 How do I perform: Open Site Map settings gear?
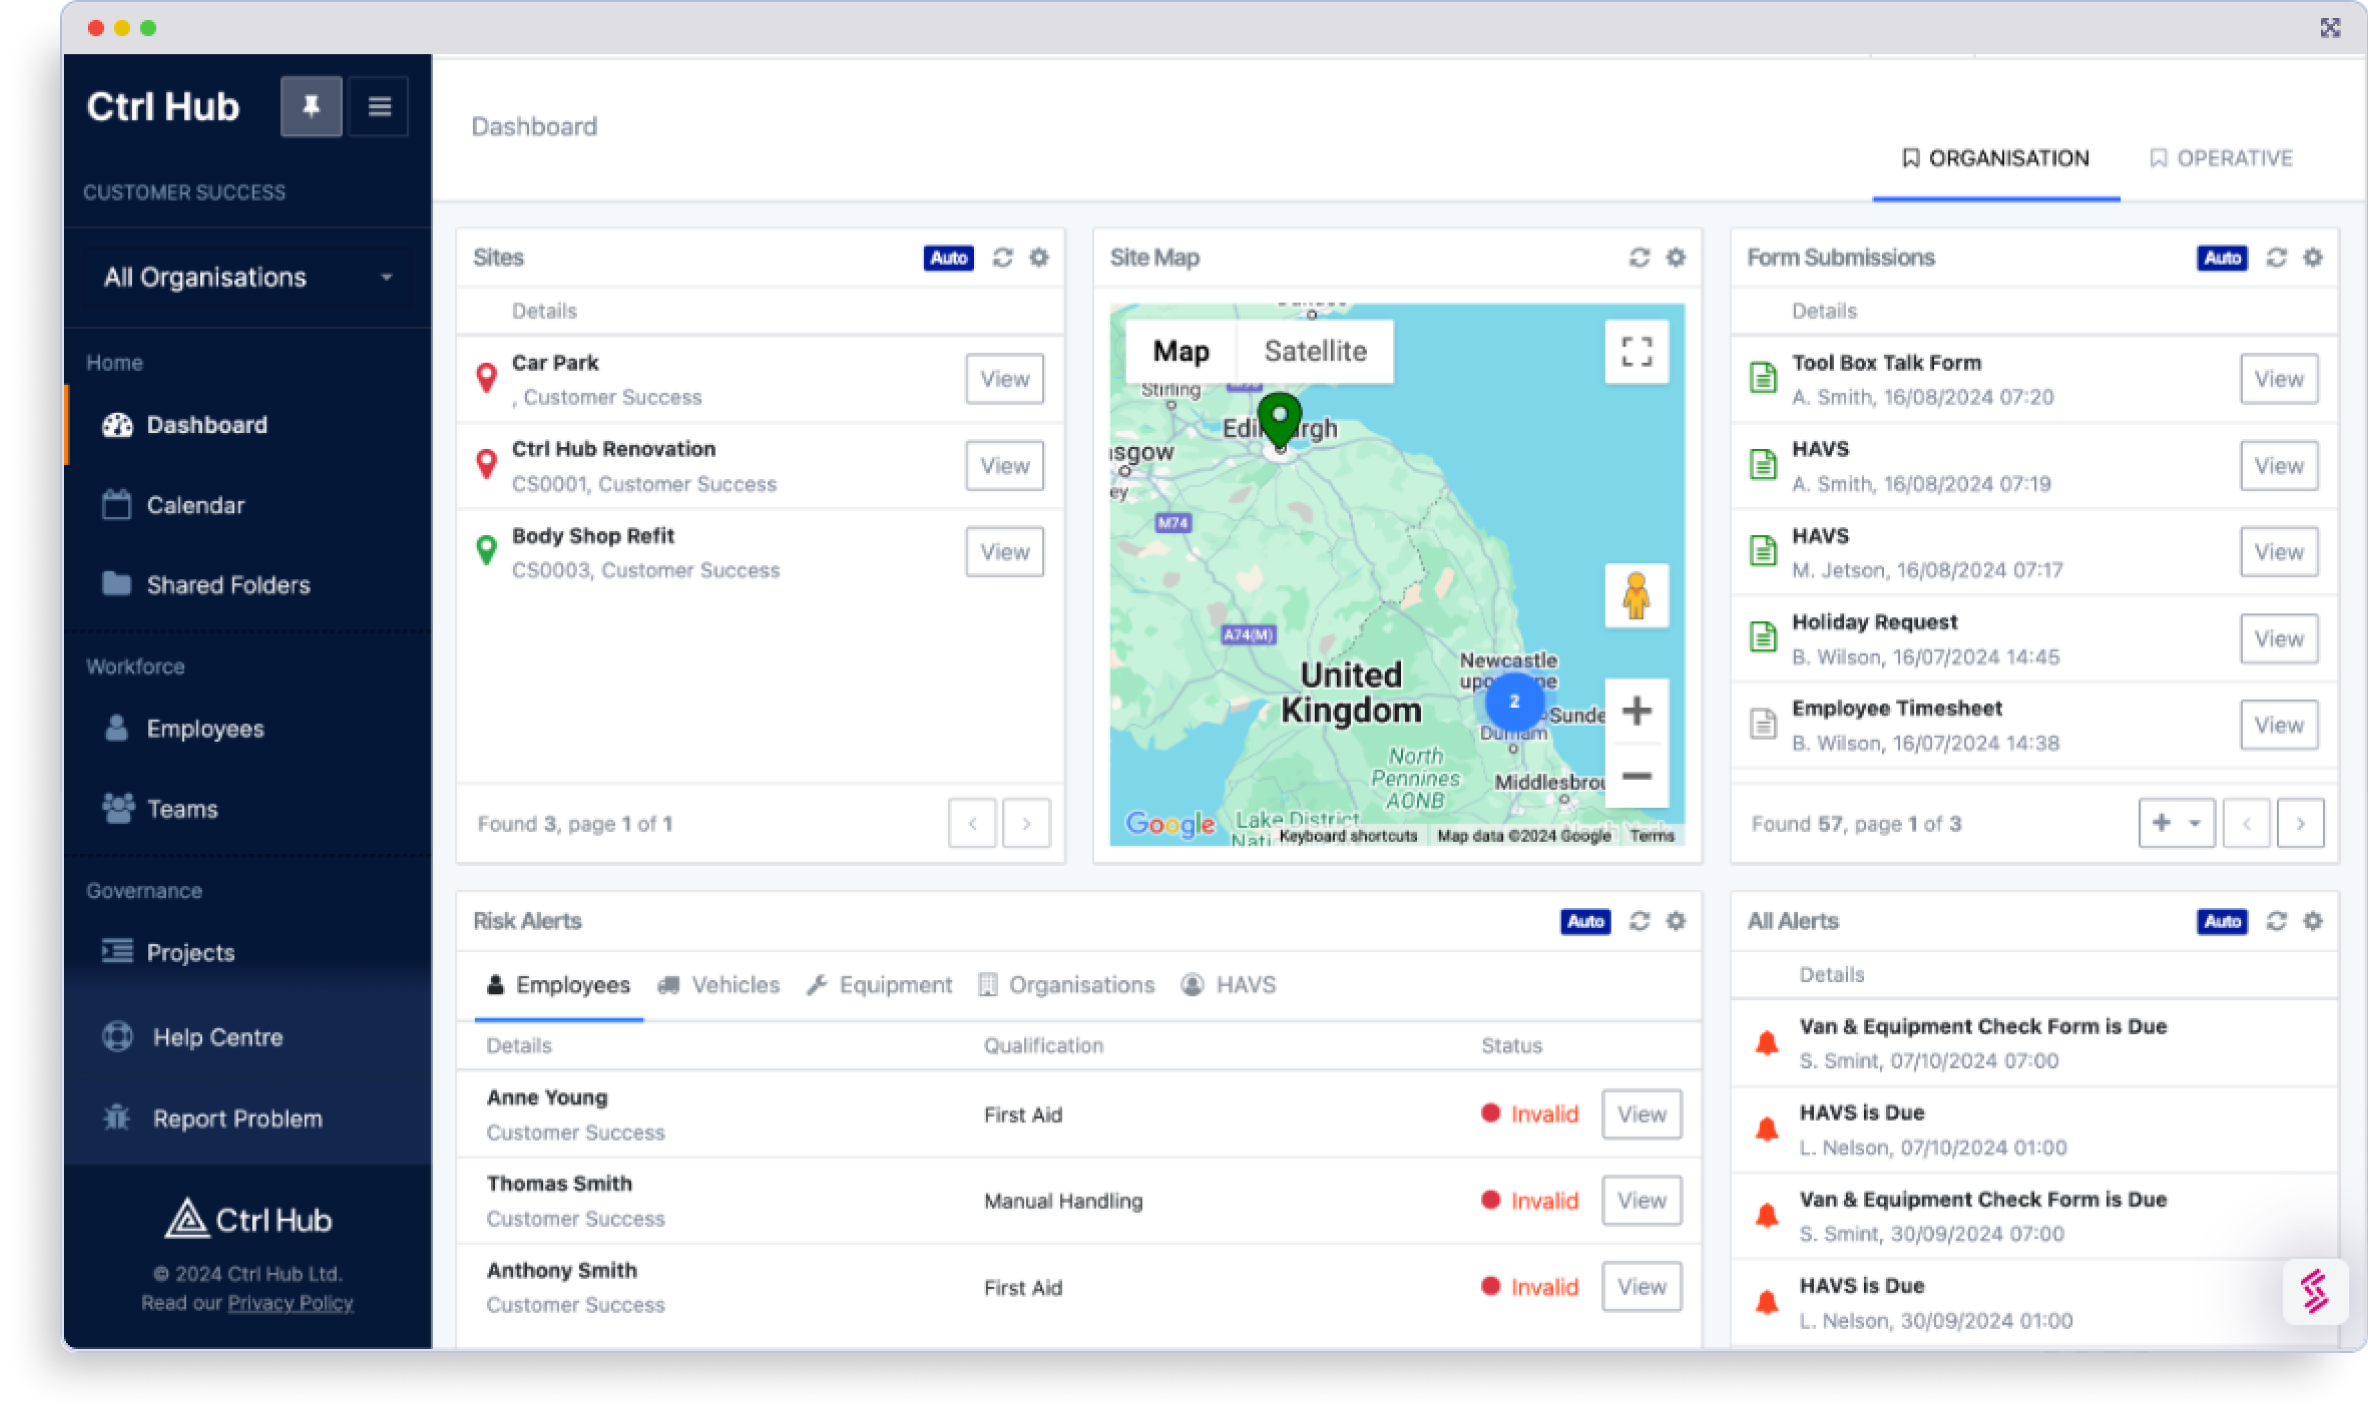[x=1675, y=258]
